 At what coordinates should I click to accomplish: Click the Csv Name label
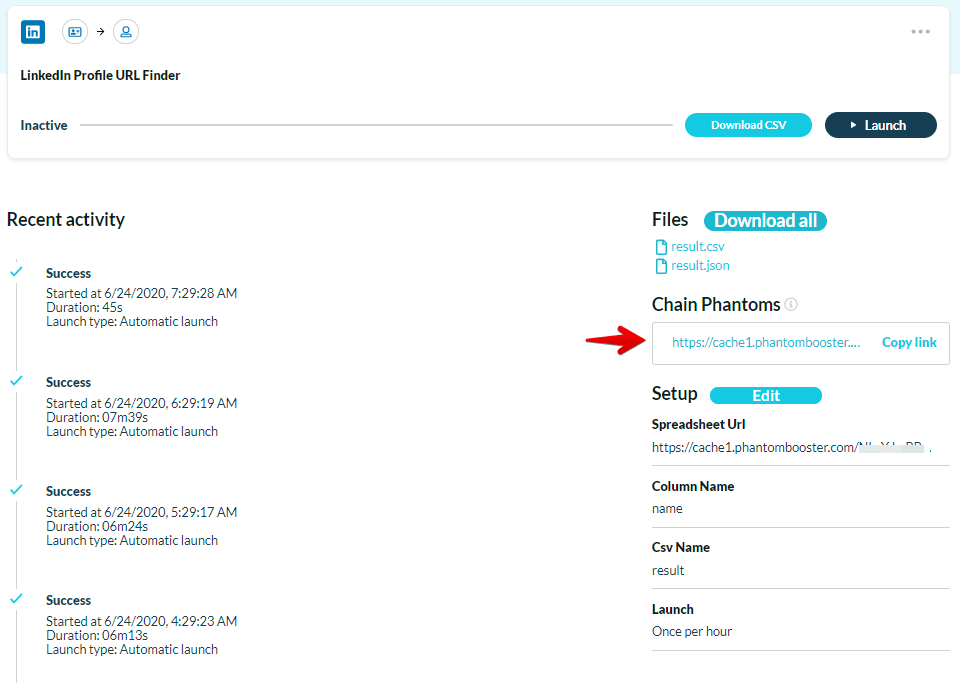(681, 547)
